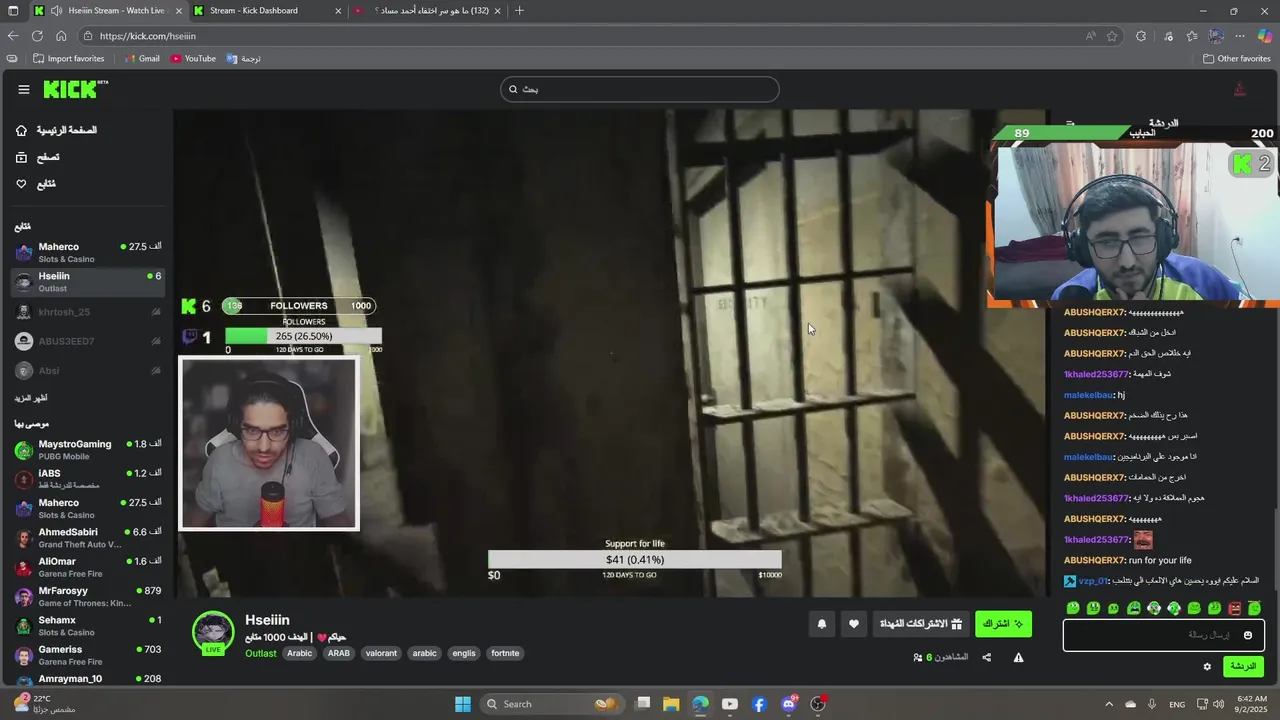
Task: Toggle notifications bell for Hseiiin
Action: point(822,624)
